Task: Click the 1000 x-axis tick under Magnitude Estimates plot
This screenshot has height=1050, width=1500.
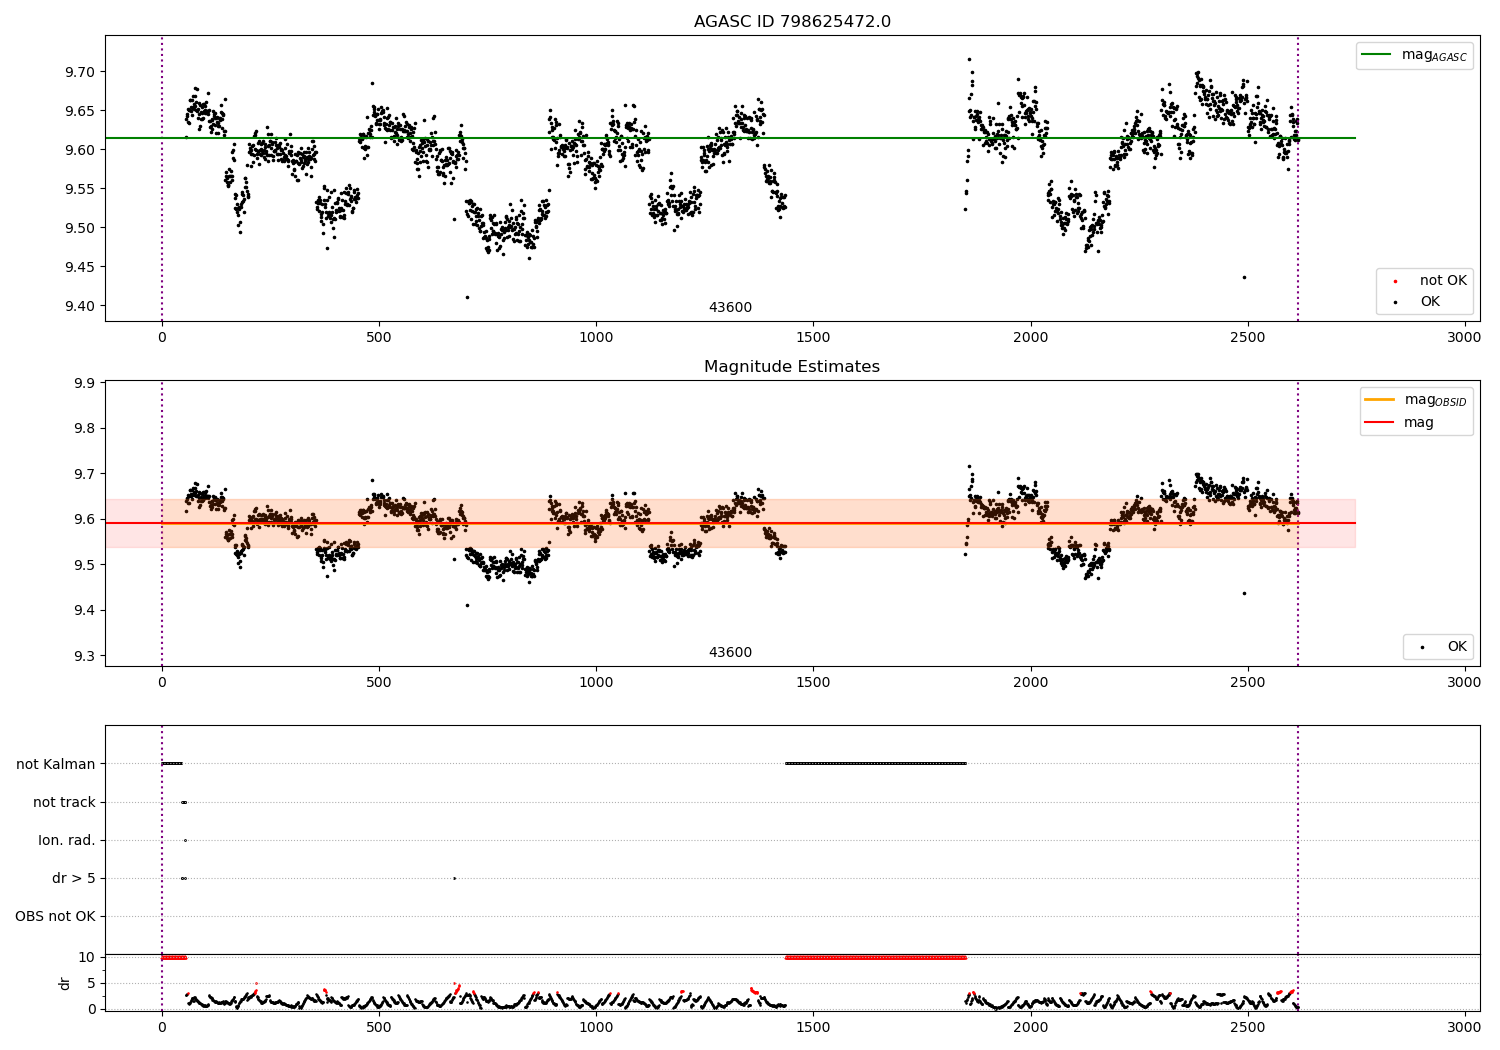Action: [596, 683]
